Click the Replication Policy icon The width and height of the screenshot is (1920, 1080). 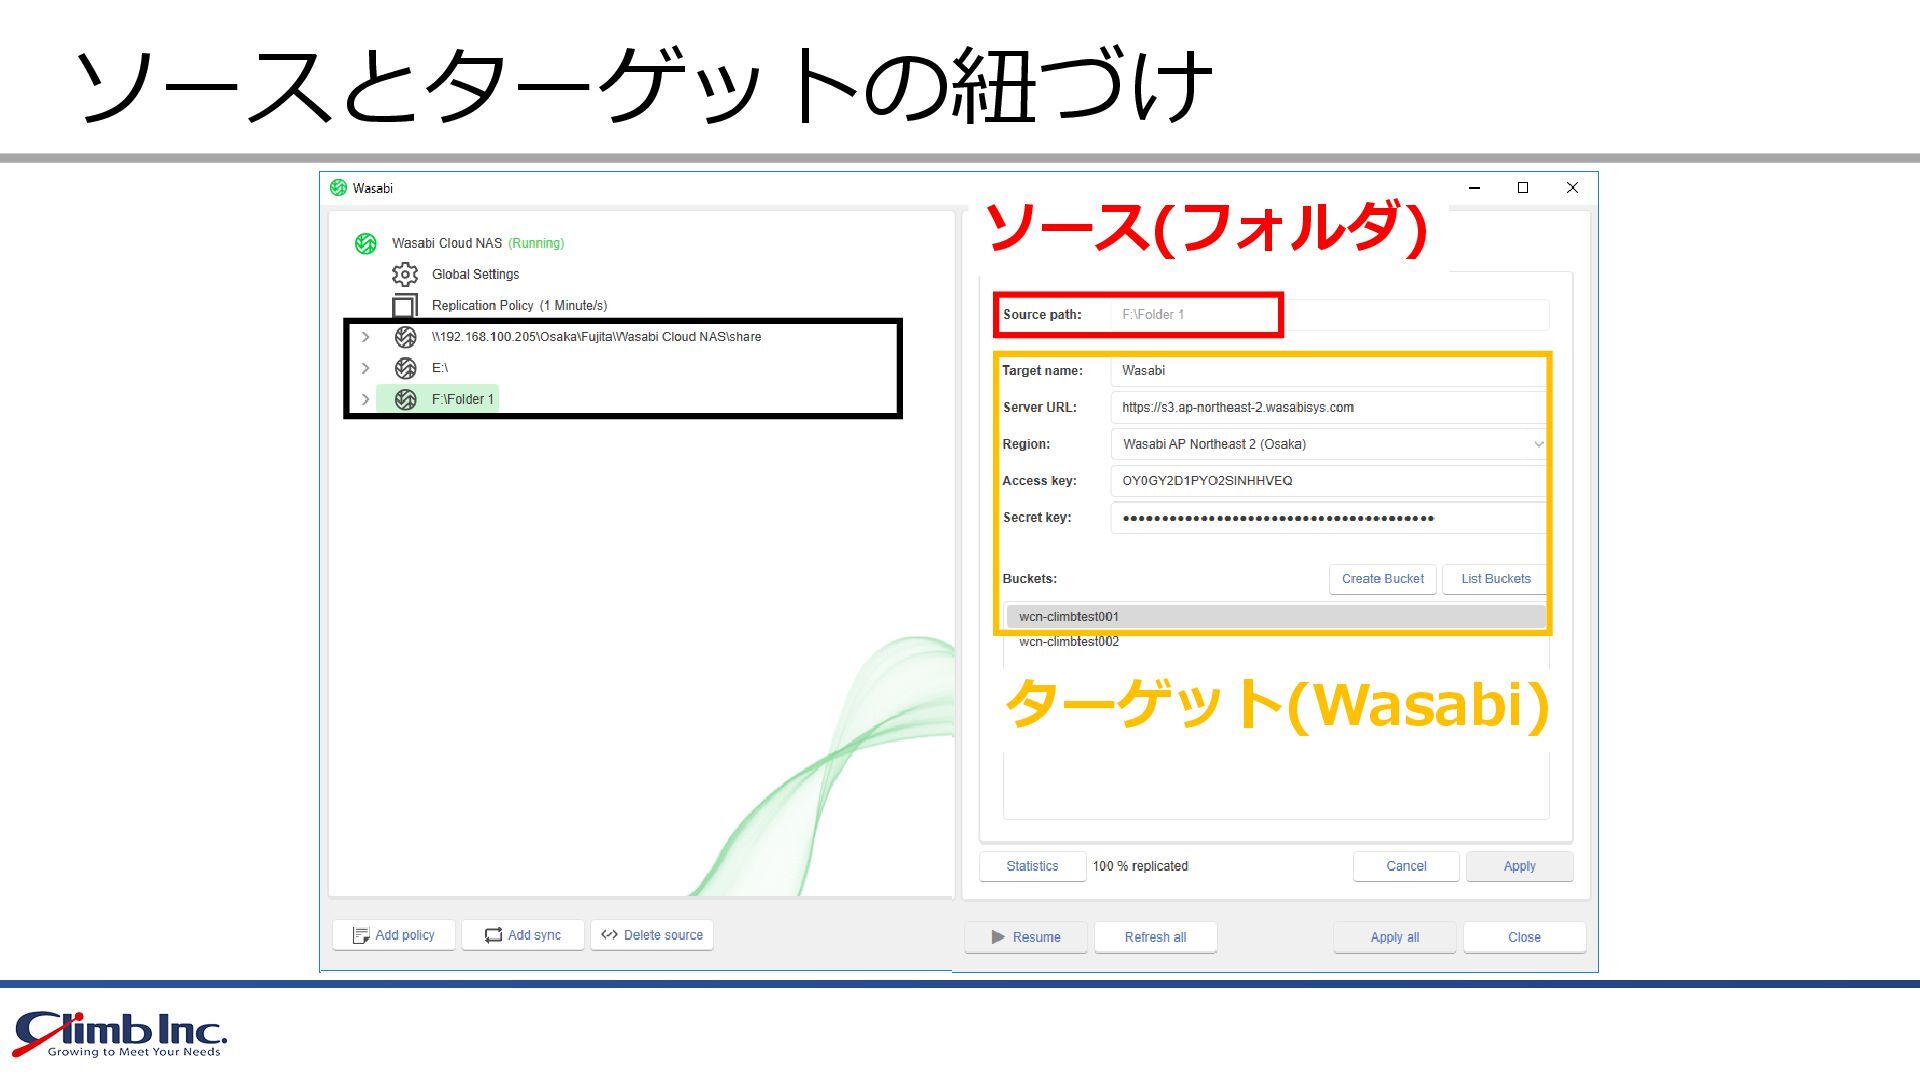point(405,305)
